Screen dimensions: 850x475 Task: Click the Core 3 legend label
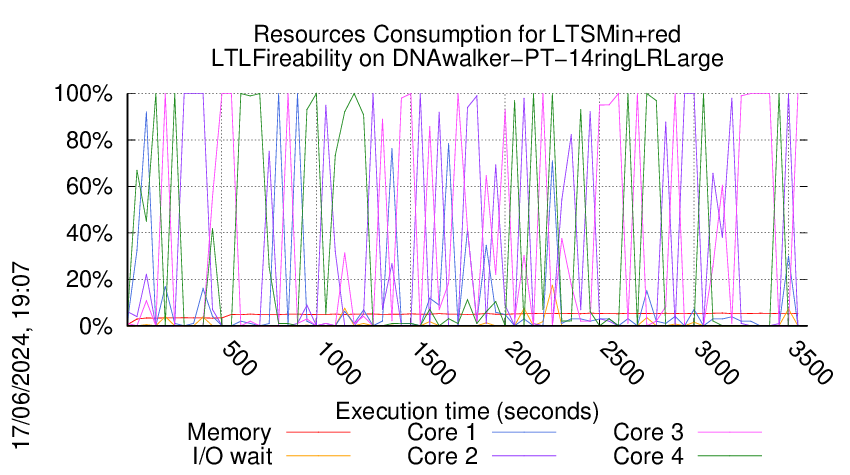648,432
